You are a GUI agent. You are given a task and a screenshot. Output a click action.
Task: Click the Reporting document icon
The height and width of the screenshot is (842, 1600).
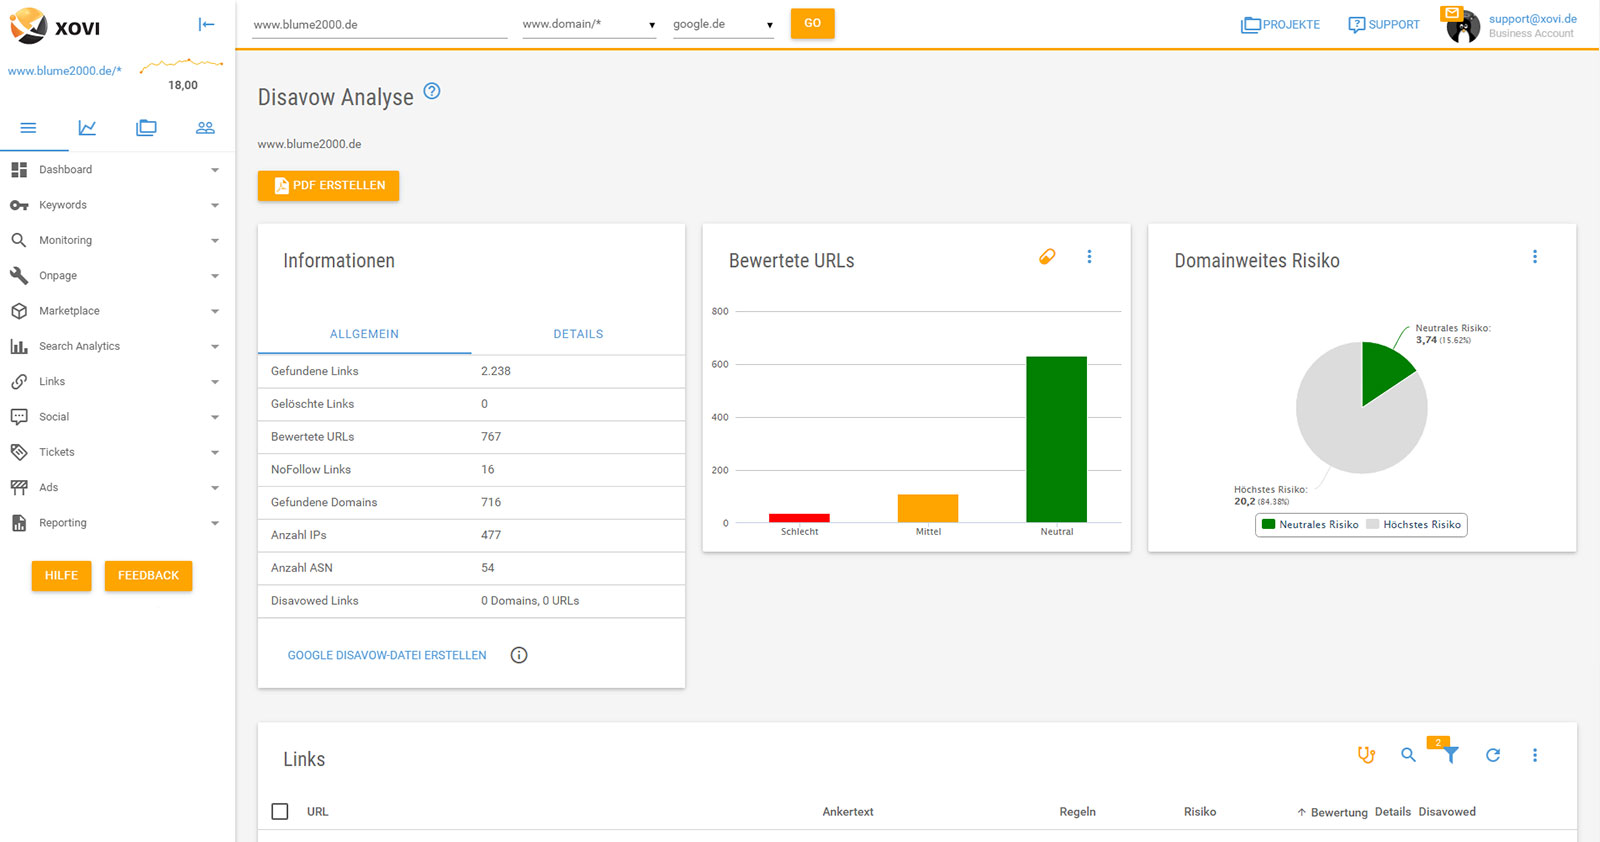(19, 523)
